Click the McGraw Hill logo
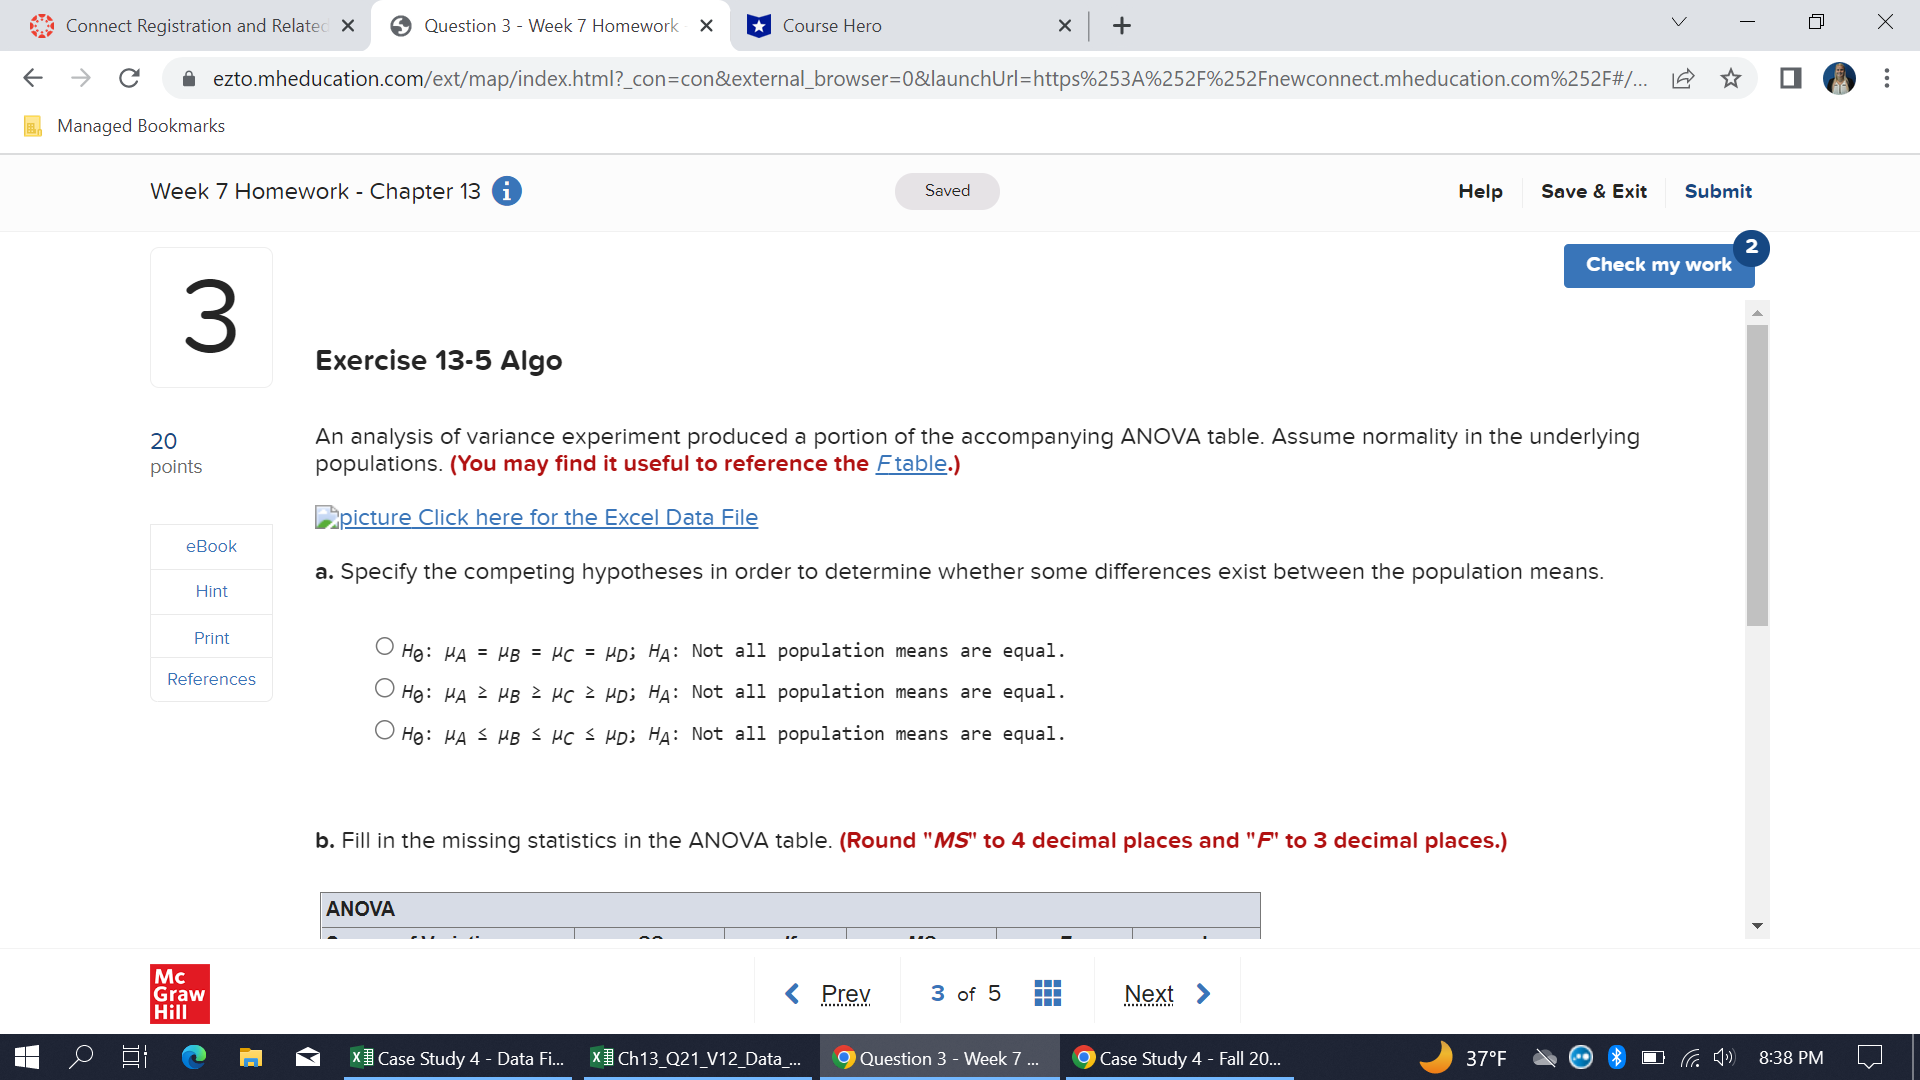Viewport: 1920px width, 1080px height. pos(180,993)
